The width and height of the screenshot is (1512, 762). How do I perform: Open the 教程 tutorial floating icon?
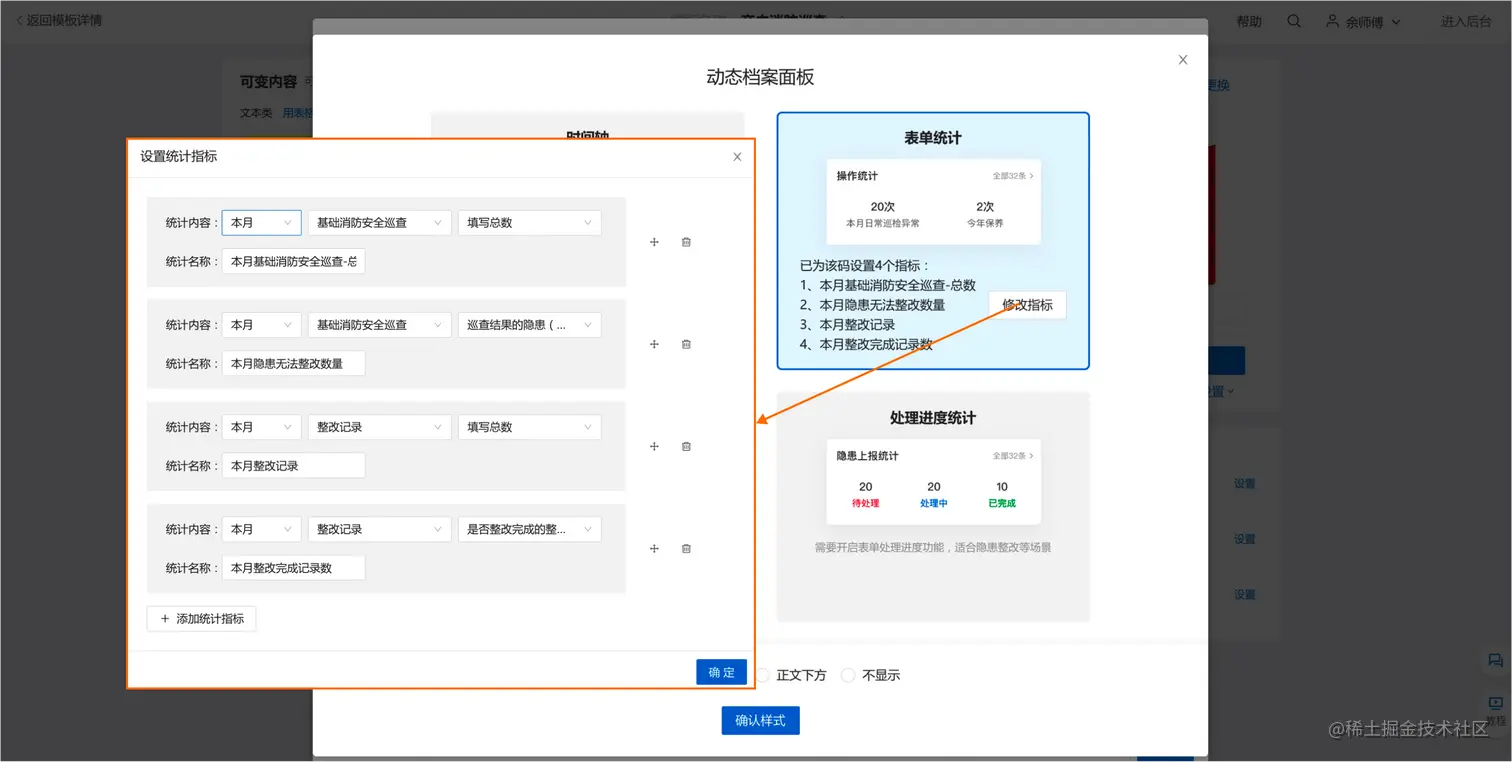tap(1495, 710)
